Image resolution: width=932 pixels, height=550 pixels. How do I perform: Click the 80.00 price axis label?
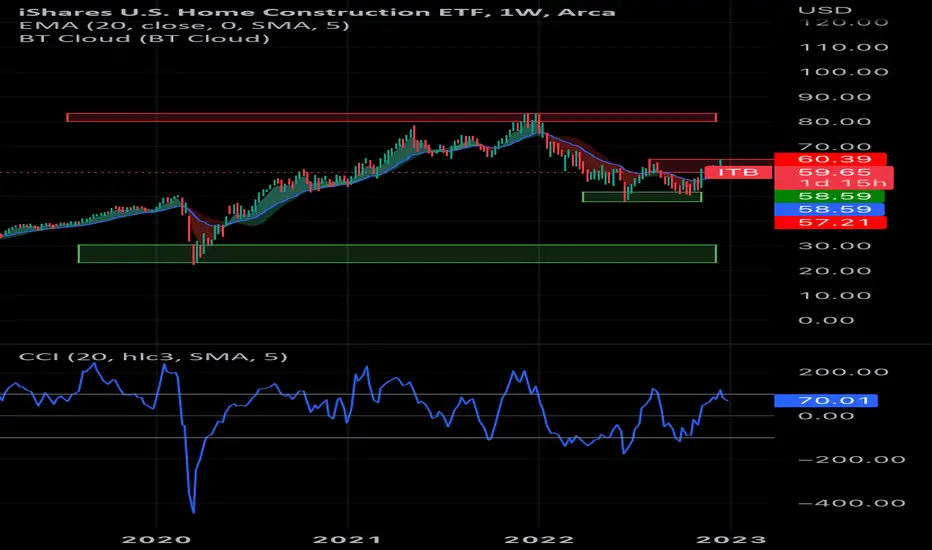tap(835, 122)
